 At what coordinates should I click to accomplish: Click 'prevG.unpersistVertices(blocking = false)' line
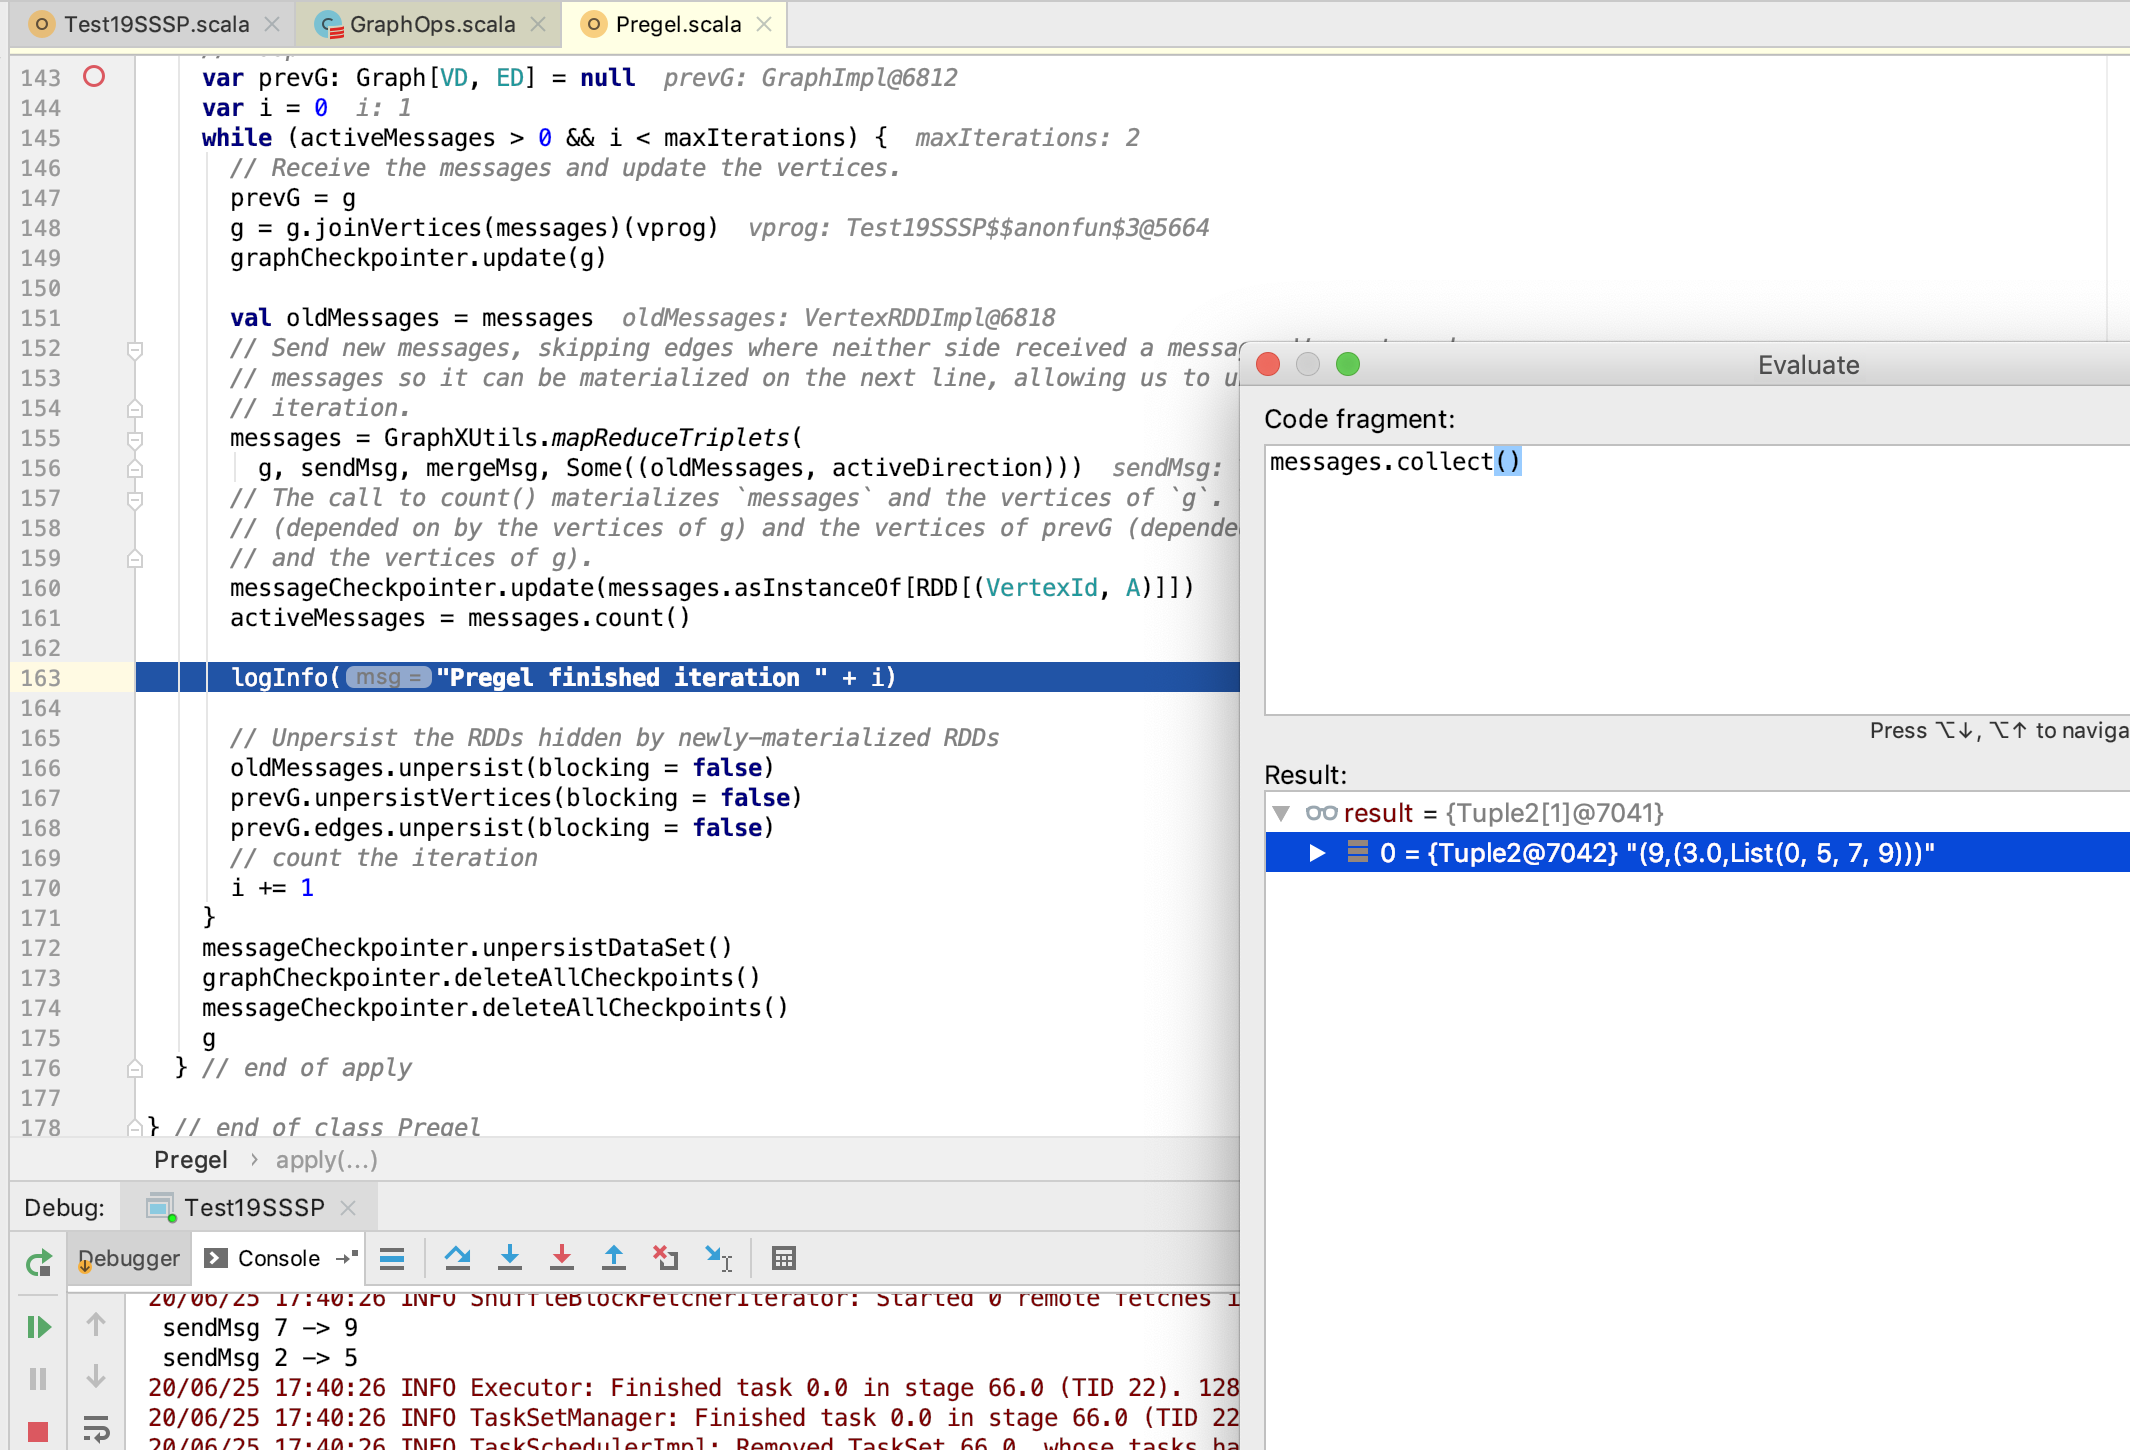516,798
